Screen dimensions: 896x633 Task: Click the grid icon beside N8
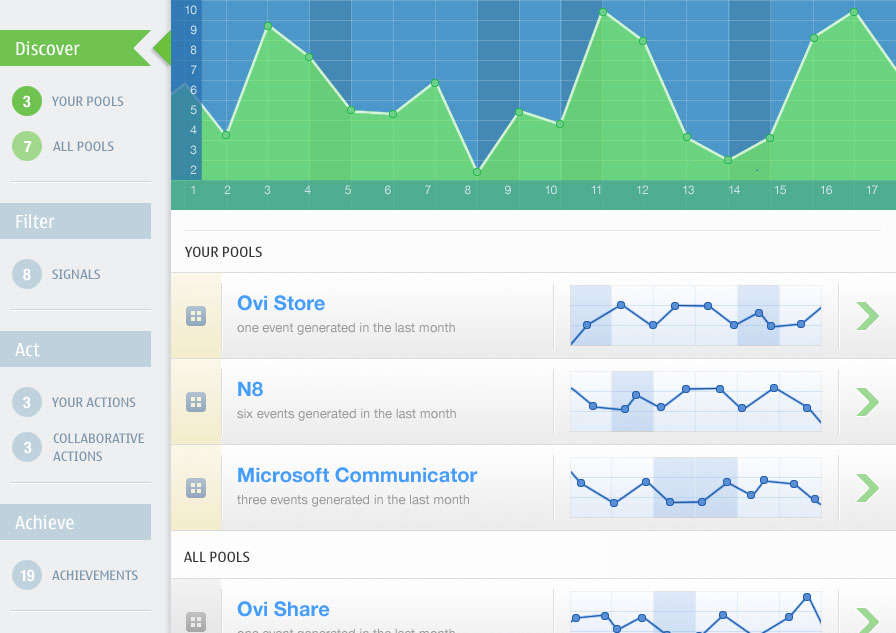point(196,402)
